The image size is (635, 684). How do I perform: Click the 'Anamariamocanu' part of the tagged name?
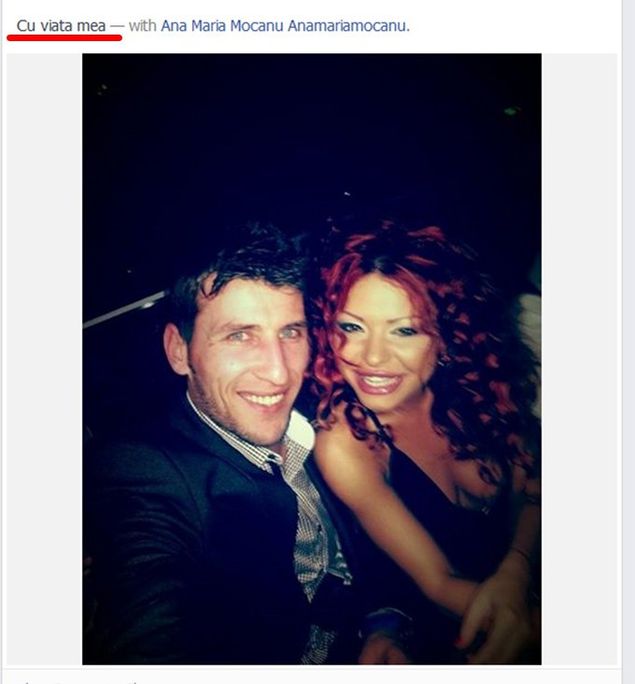click(348, 26)
